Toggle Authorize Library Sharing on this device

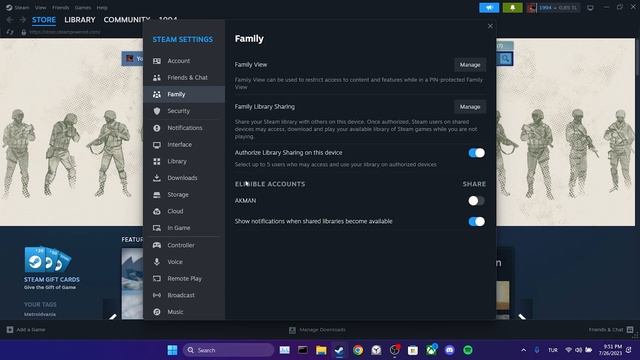click(x=476, y=153)
